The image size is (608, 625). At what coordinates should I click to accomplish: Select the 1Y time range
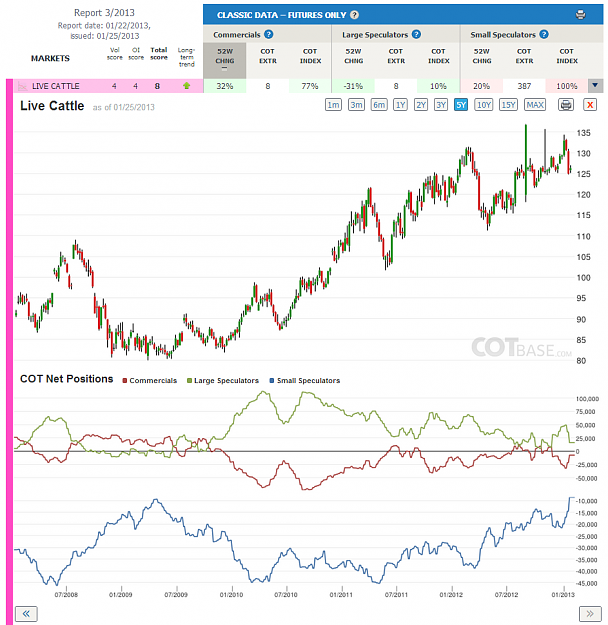400,105
